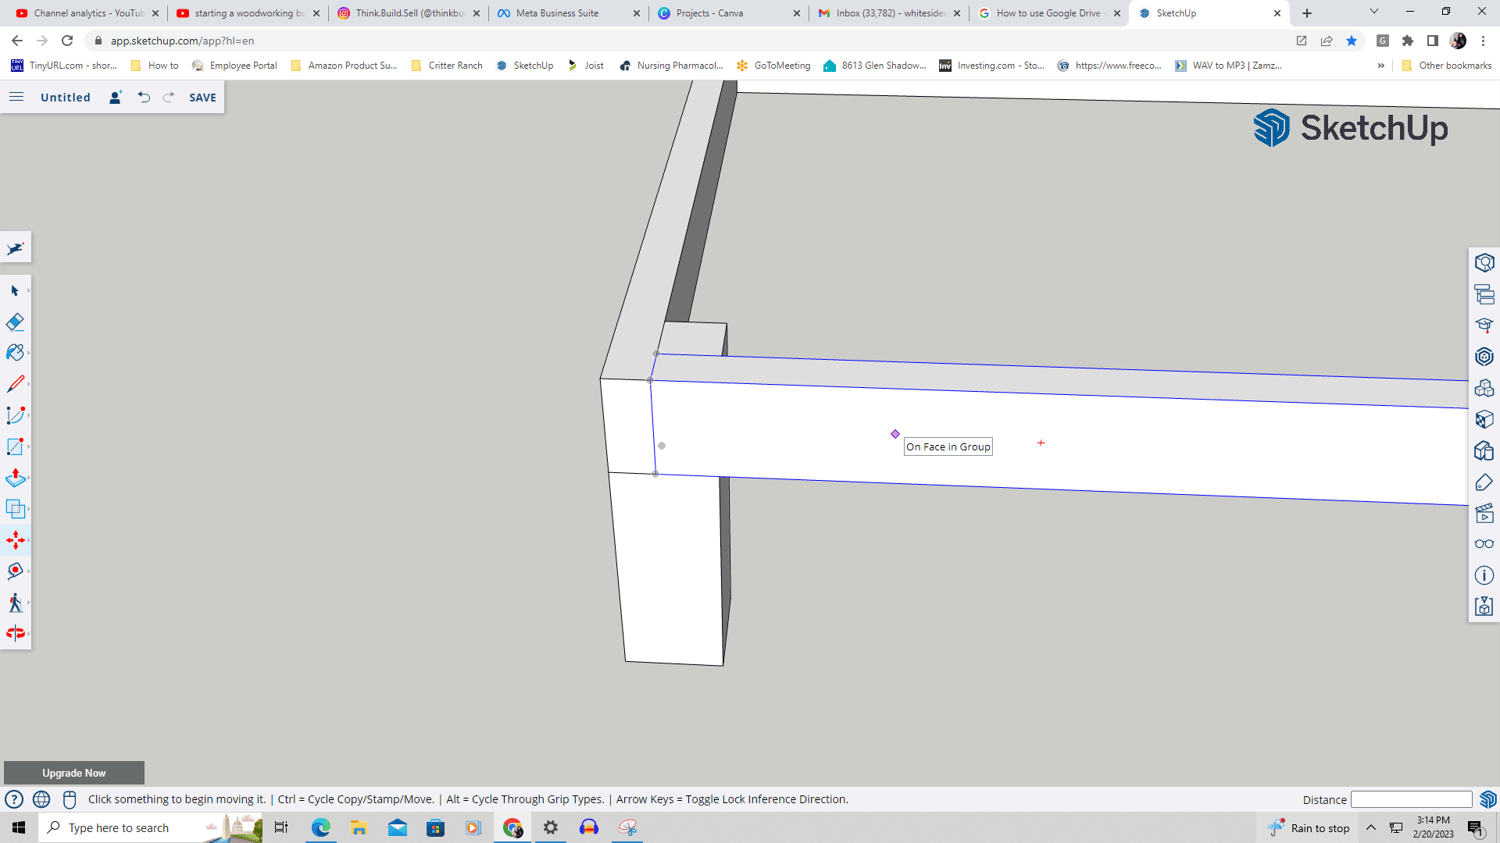
Task: Redo the undone action
Action: tap(169, 97)
